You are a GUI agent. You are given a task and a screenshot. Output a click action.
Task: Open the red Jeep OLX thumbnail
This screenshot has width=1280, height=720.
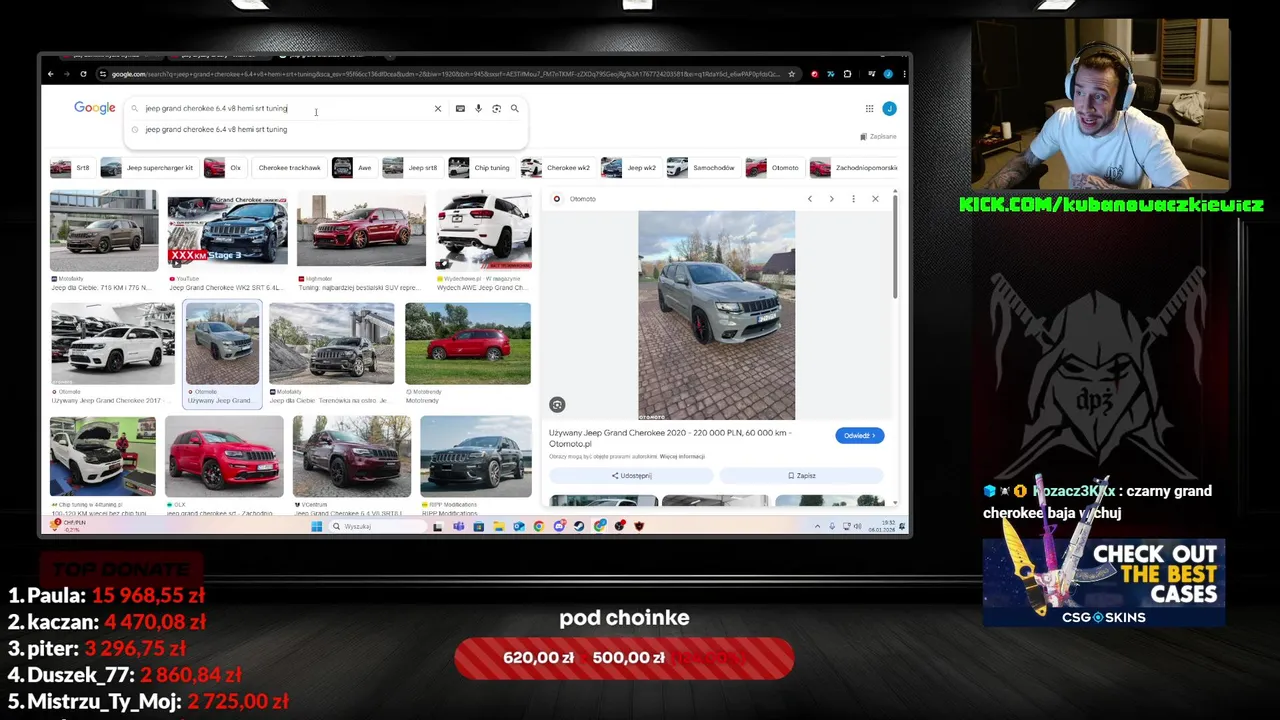coord(224,457)
